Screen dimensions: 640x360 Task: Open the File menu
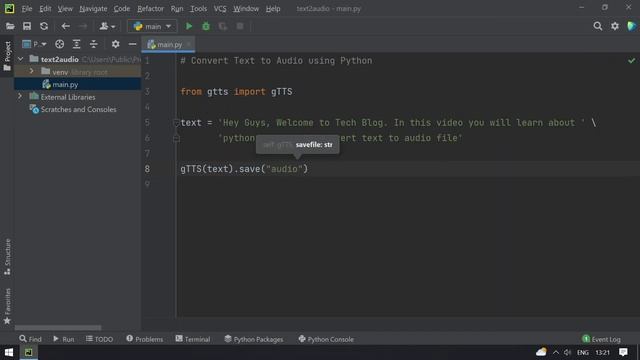(x=27, y=9)
